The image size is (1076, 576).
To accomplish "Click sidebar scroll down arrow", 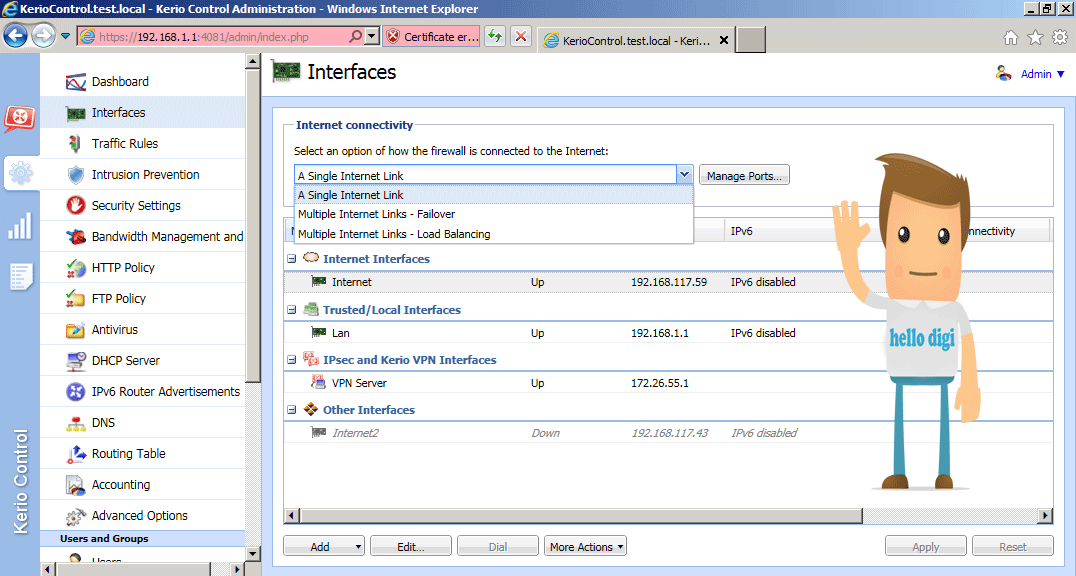I will pyautogui.click(x=252, y=553).
